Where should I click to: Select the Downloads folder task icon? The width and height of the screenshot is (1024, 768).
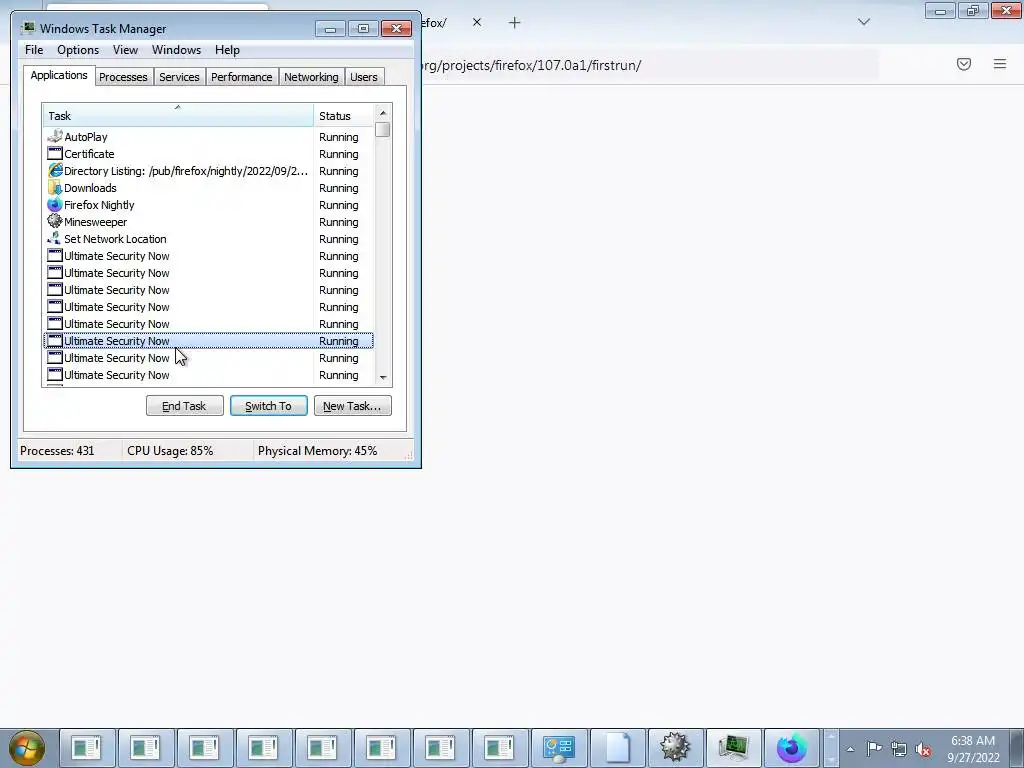click(55, 187)
